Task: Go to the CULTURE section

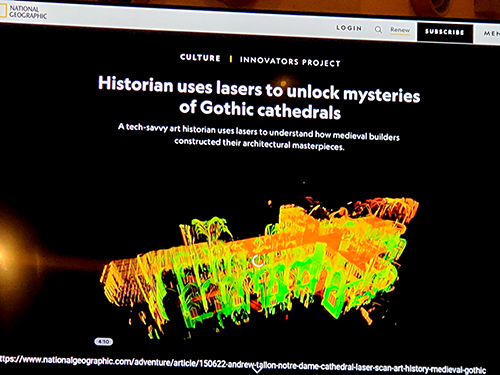Action: tap(200, 58)
